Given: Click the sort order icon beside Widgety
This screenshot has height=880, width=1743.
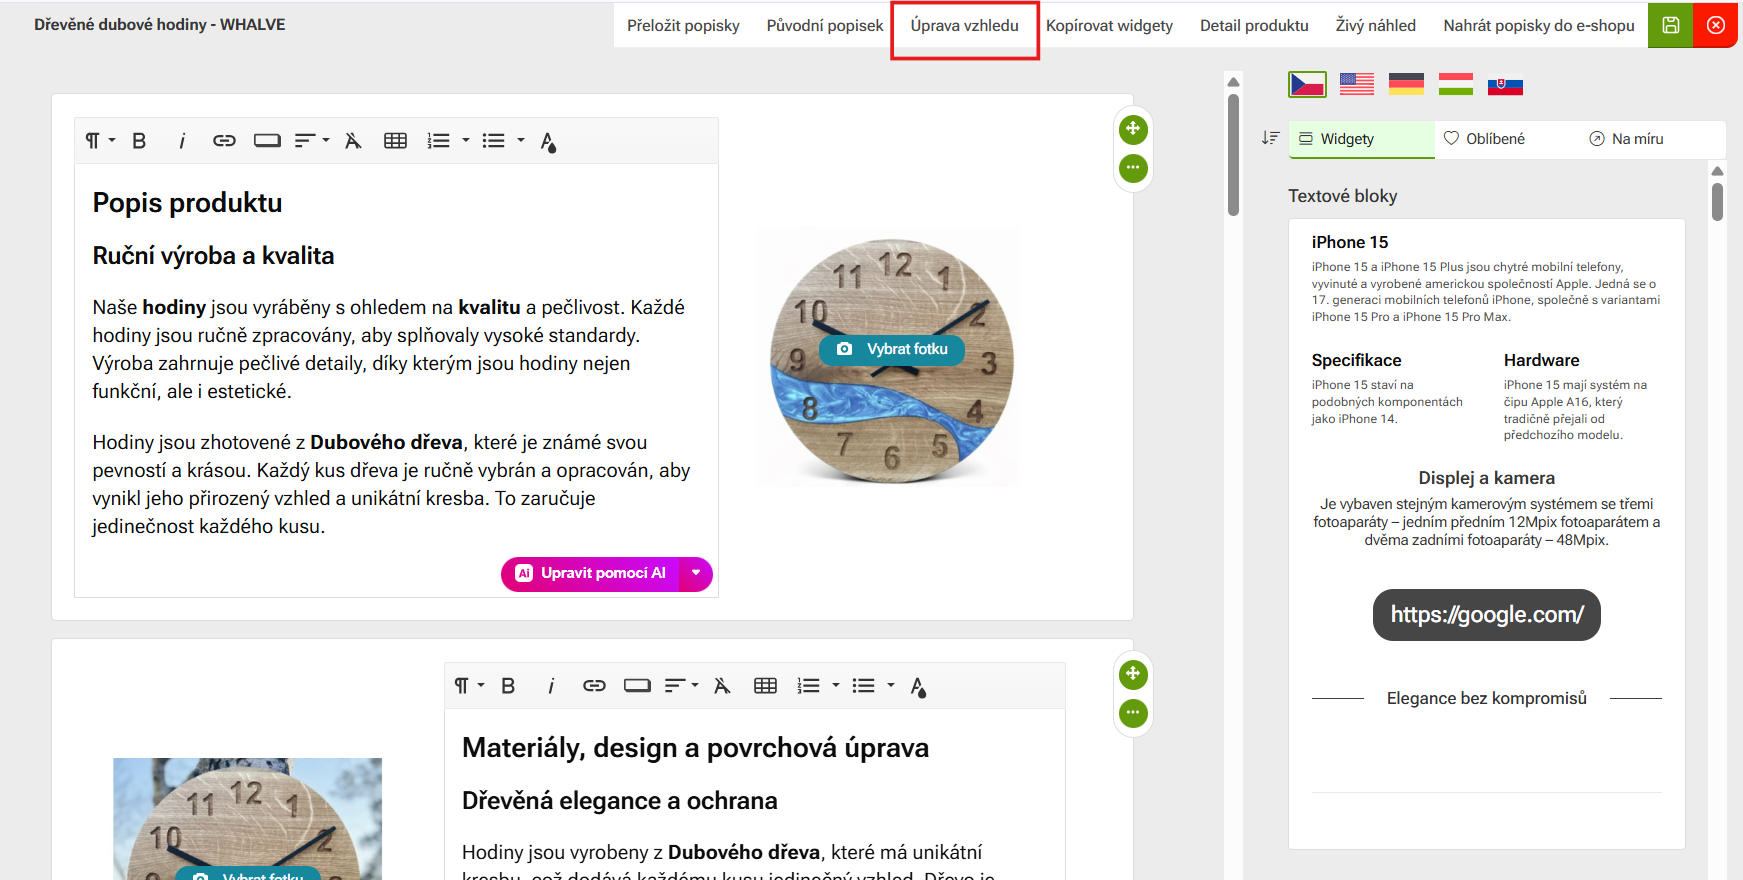Looking at the screenshot, I should click(x=1270, y=138).
